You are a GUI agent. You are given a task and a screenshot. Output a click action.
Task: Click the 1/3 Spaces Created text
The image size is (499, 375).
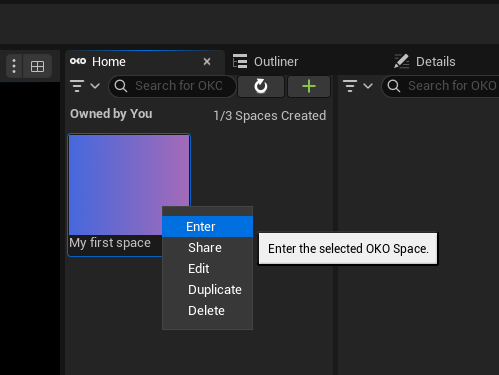(270, 116)
